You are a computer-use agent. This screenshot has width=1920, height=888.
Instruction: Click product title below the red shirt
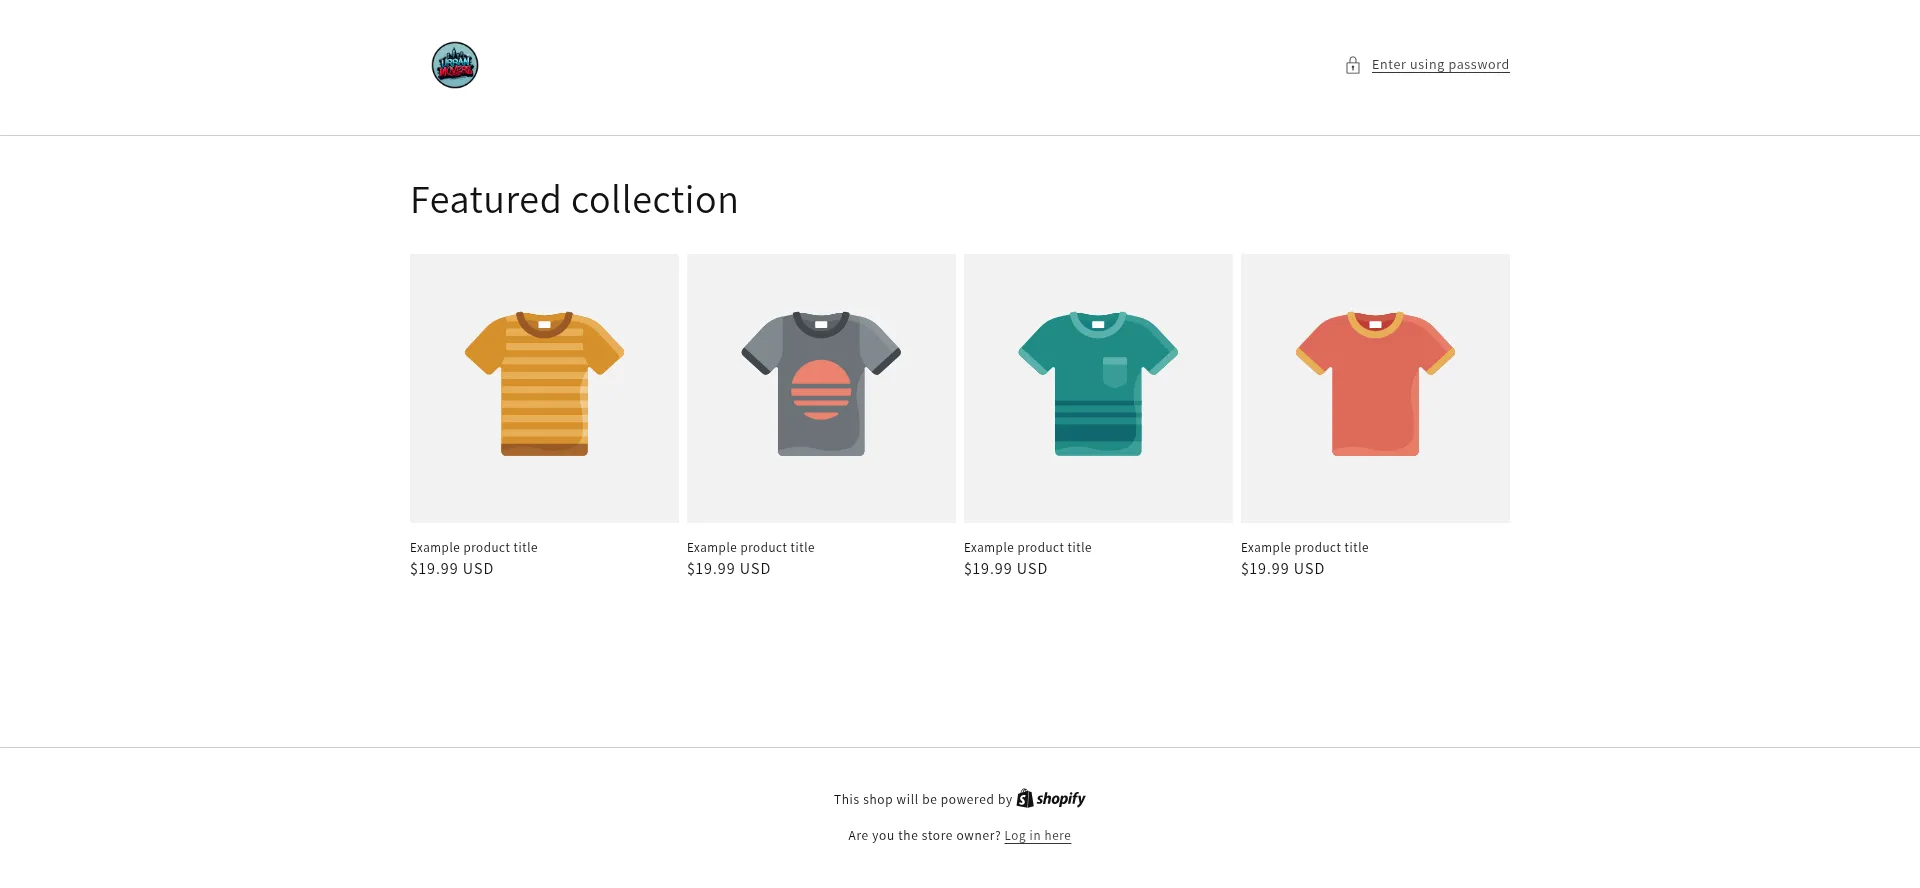click(1305, 548)
